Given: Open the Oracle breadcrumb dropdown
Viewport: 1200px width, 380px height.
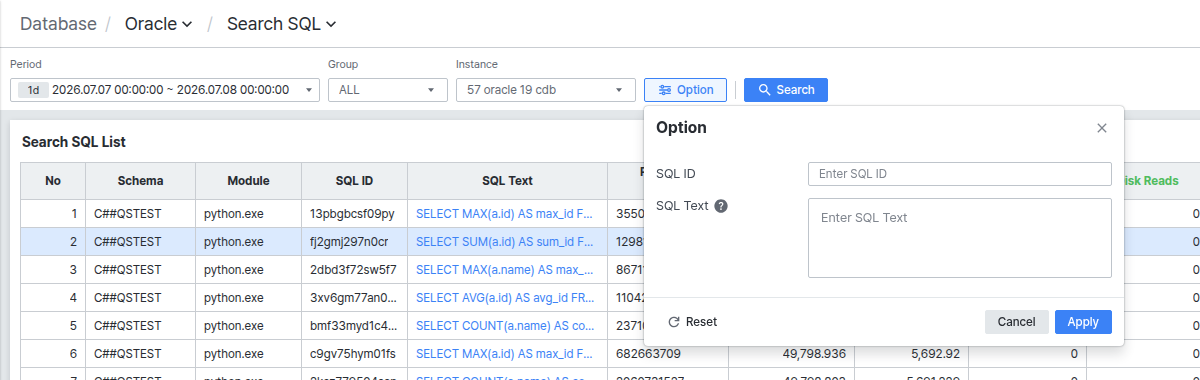Looking at the screenshot, I should 158,24.
